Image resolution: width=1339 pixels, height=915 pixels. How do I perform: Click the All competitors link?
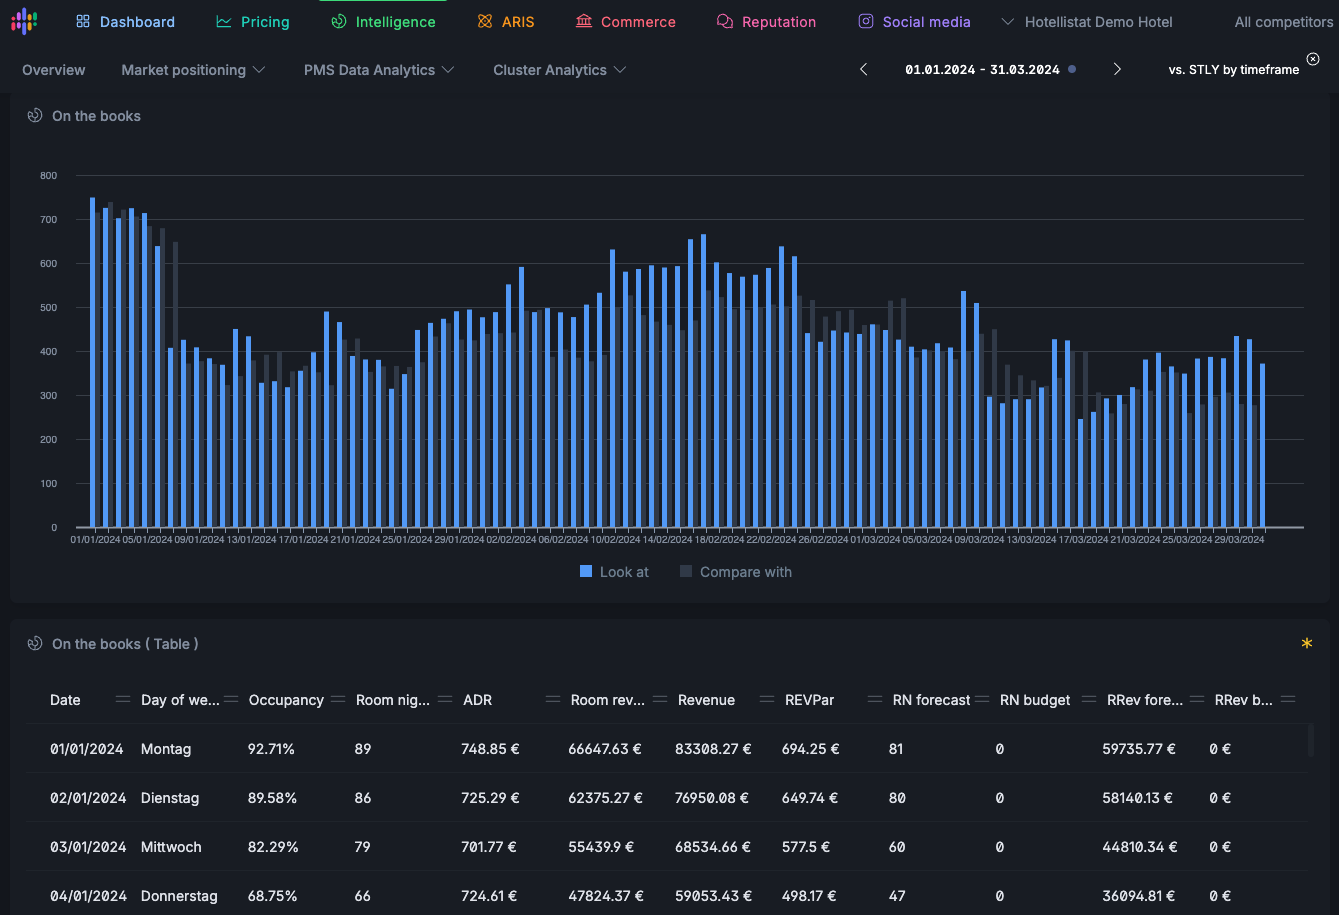point(1283,22)
